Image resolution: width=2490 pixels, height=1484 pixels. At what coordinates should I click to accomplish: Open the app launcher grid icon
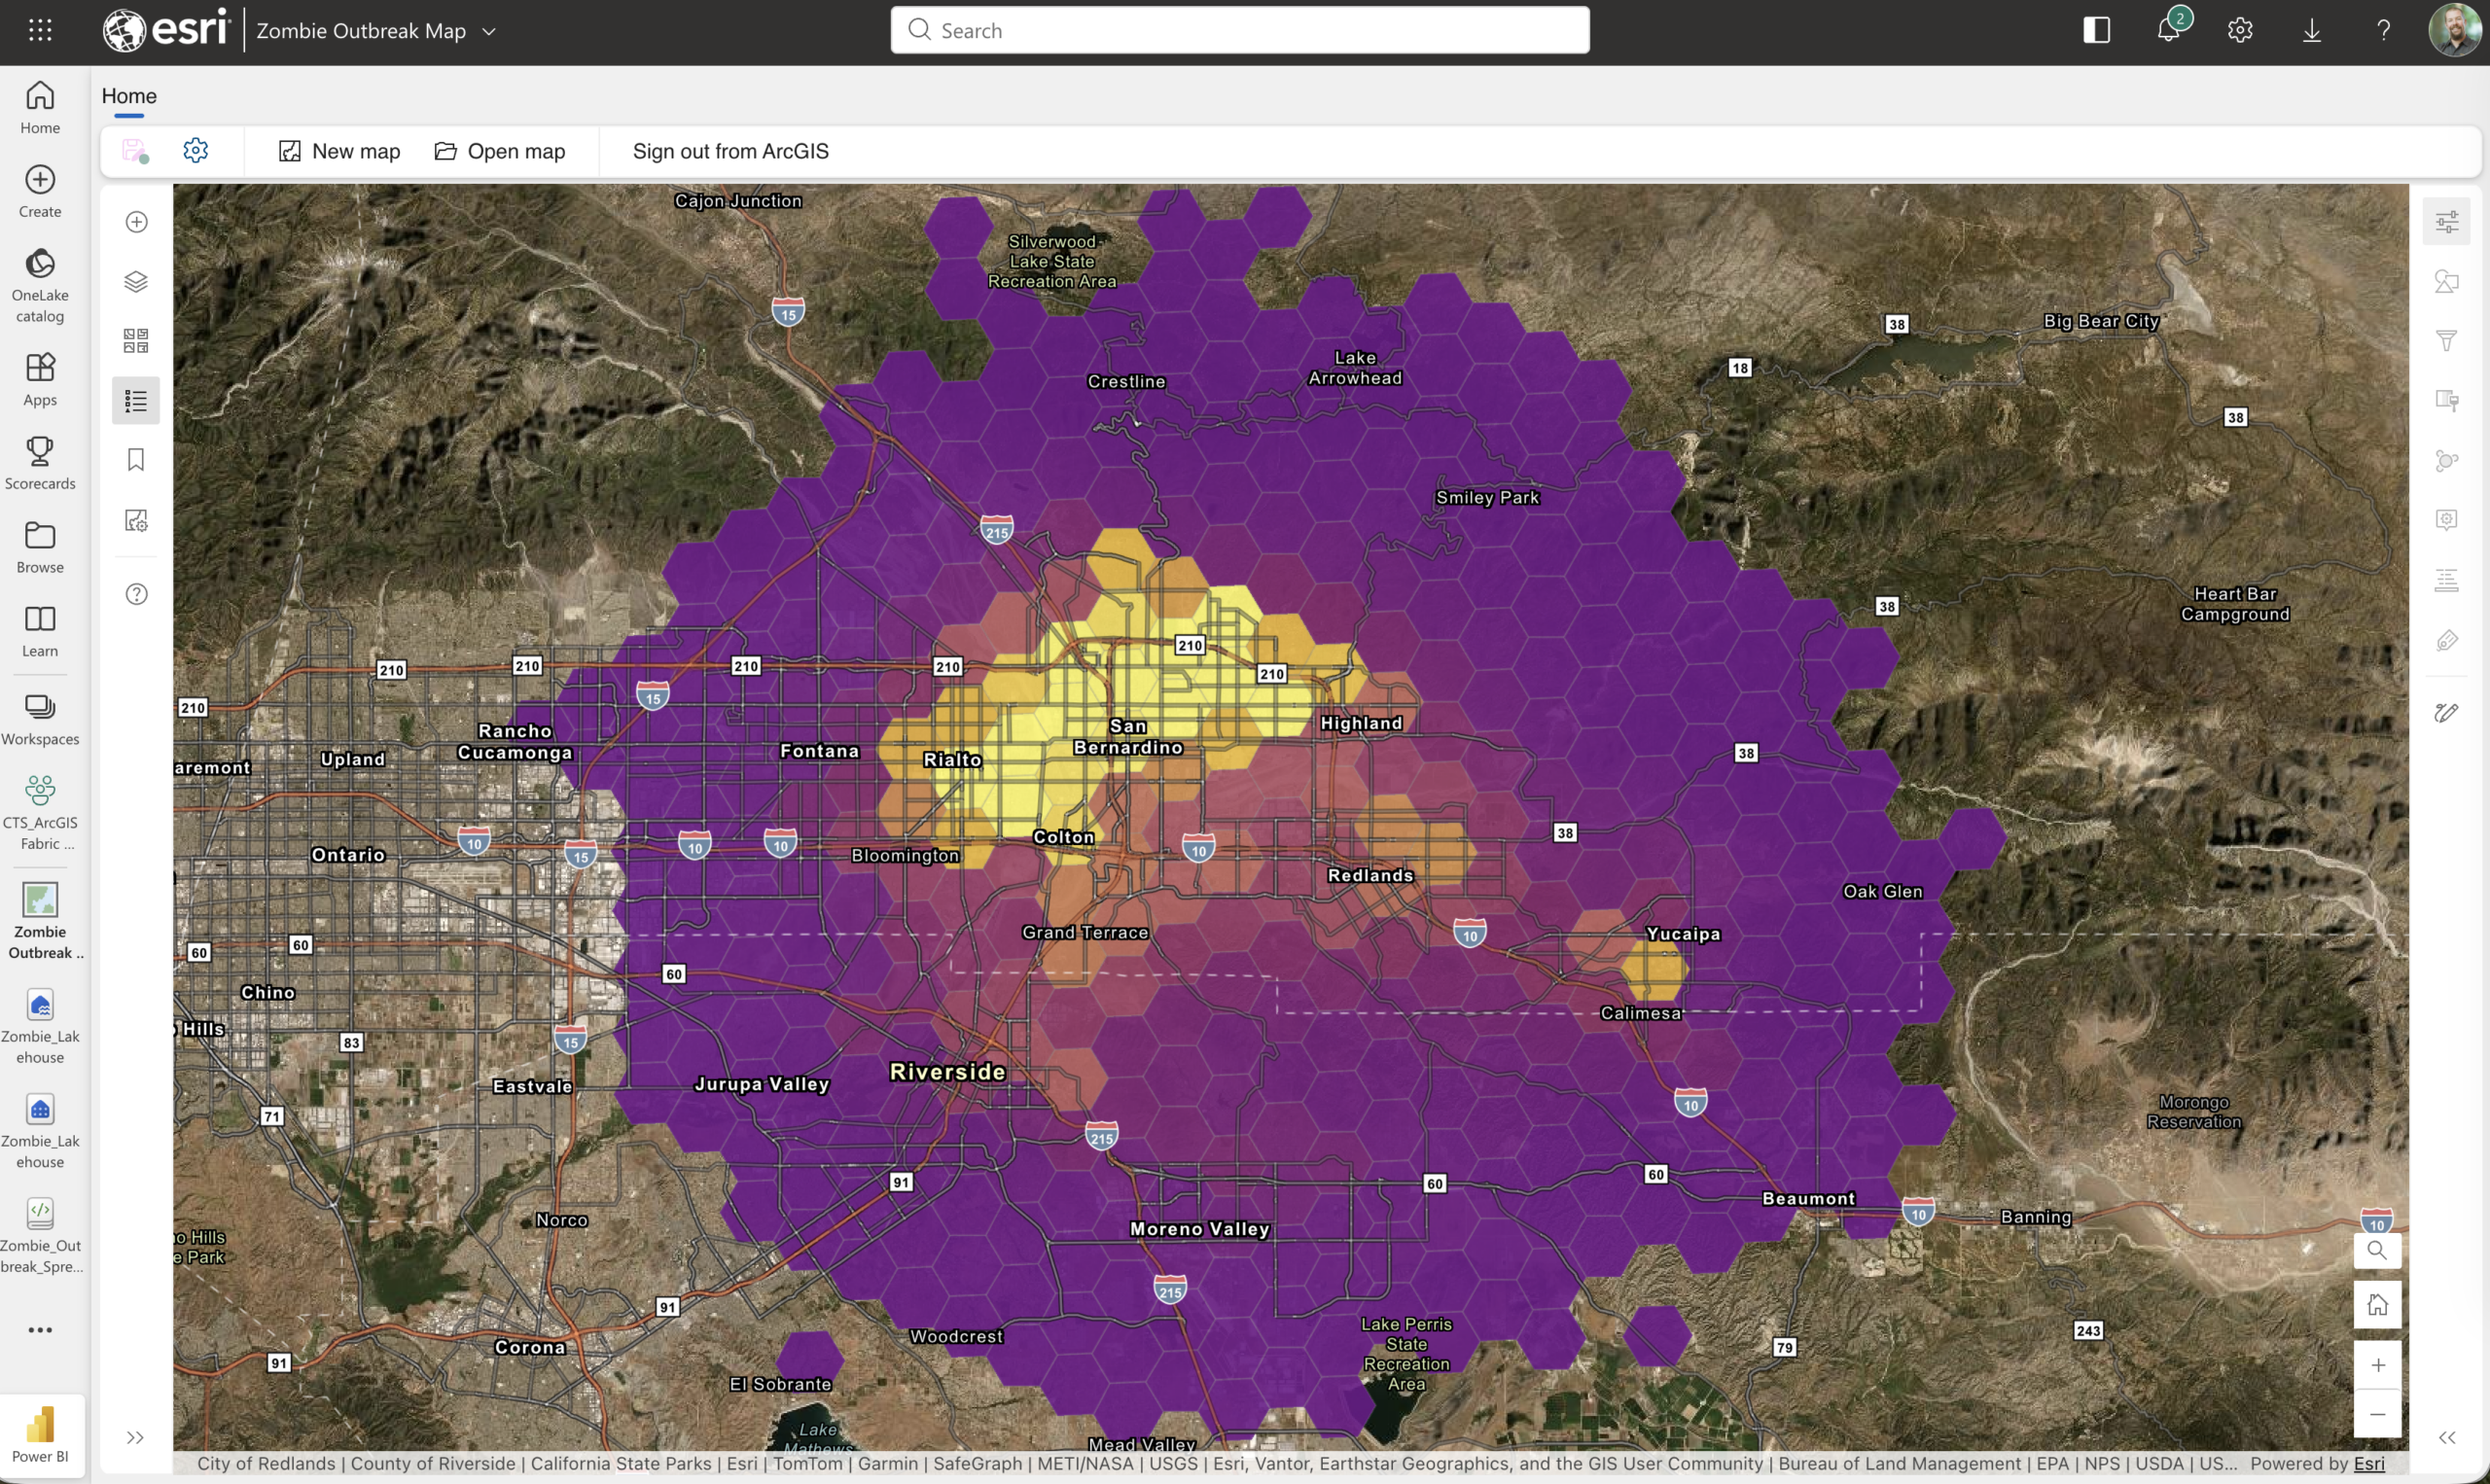pyautogui.click(x=40, y=30)
